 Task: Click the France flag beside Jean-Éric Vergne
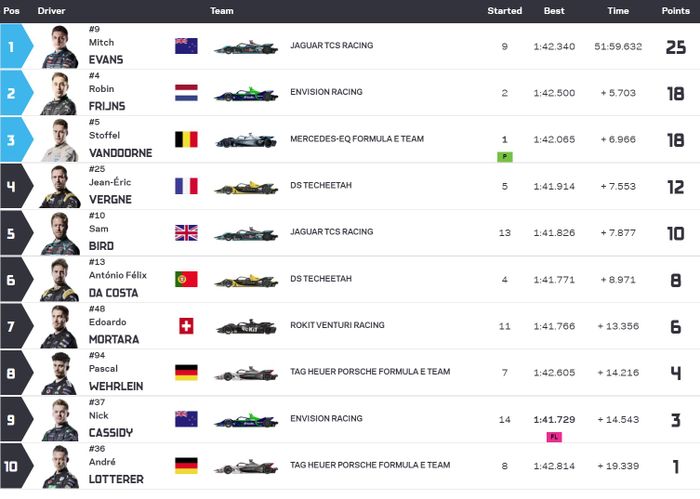pyautogui.click(x=186, y=186)
